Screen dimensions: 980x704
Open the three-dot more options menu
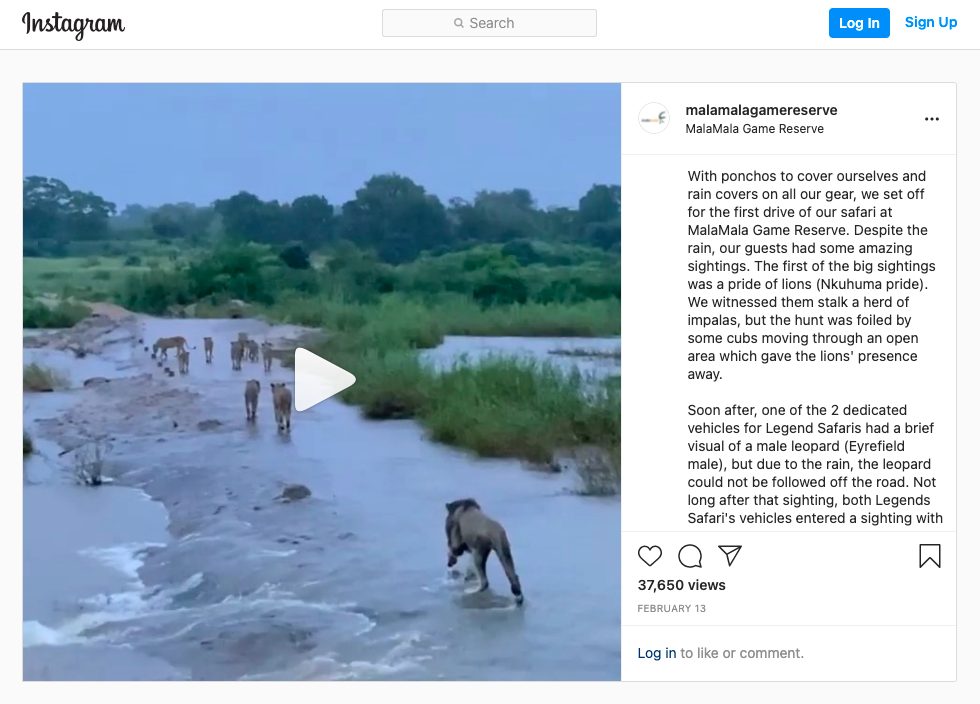click(x=931, y=119)
